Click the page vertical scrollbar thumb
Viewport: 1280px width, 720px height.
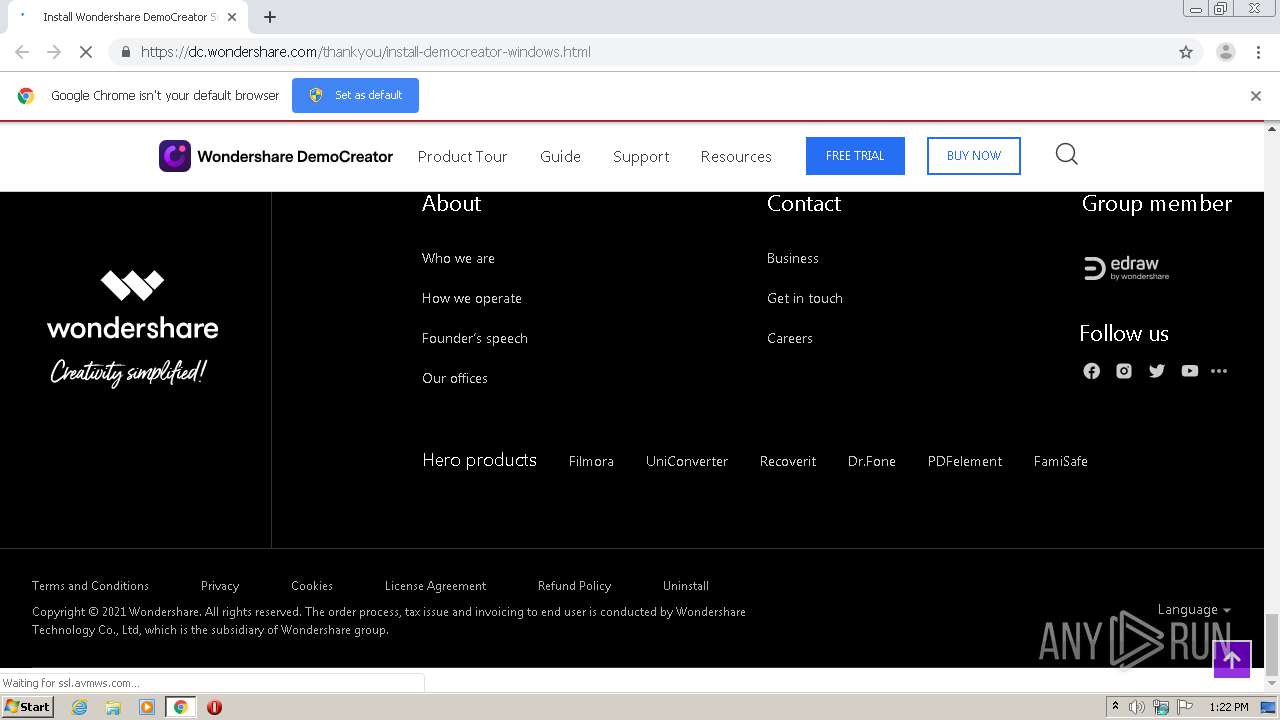1272,643
